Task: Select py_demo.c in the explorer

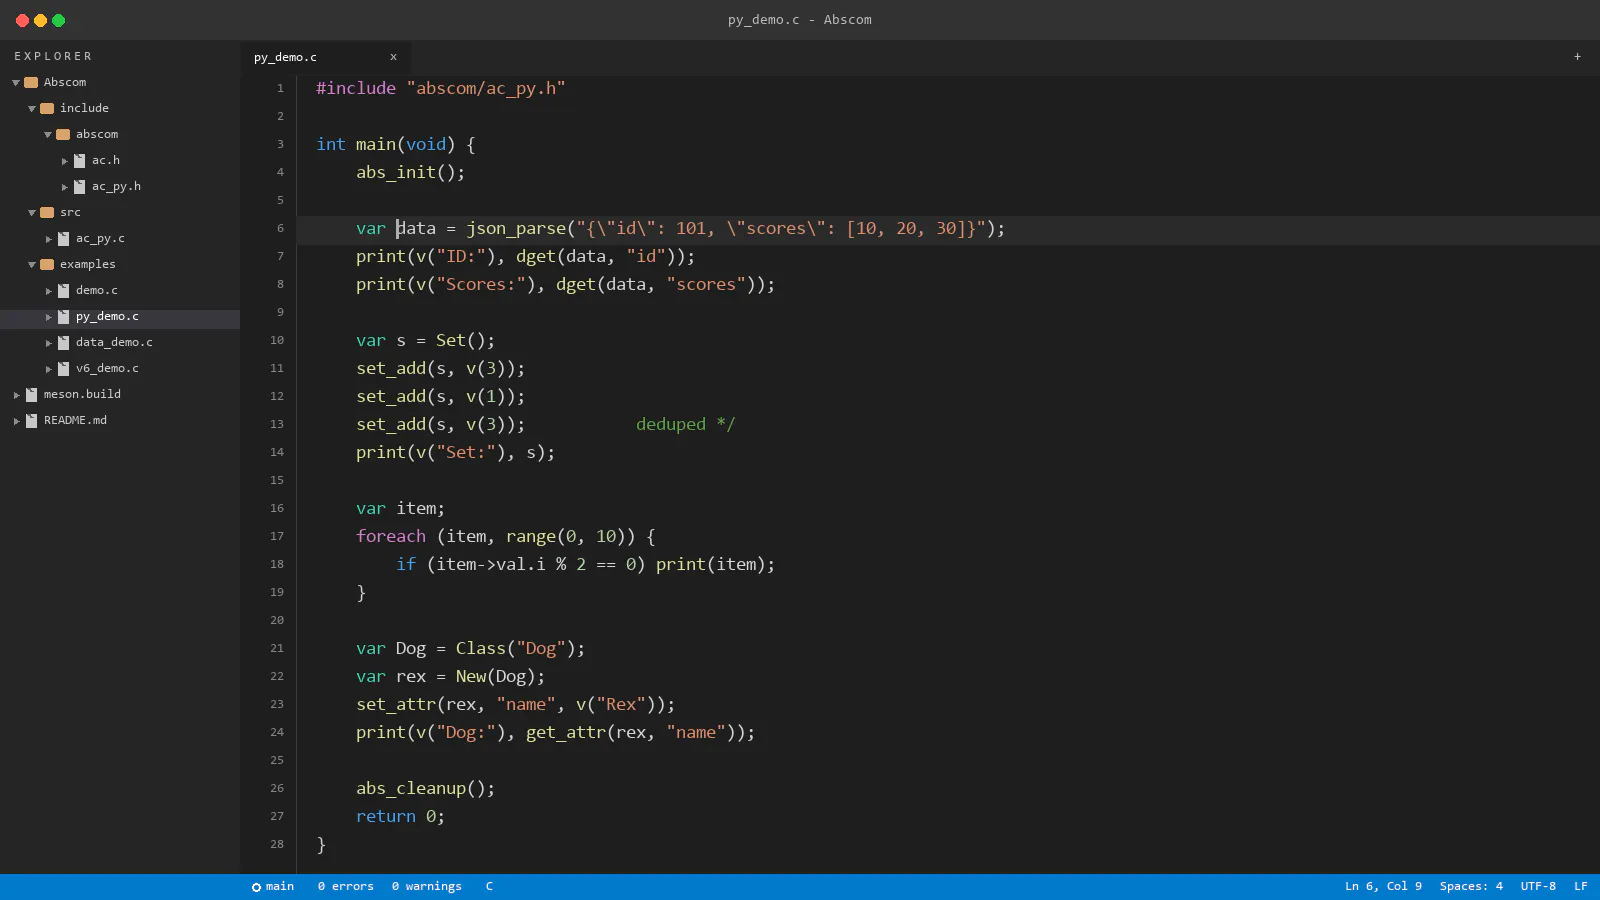Action: click(x=107, y=316)
